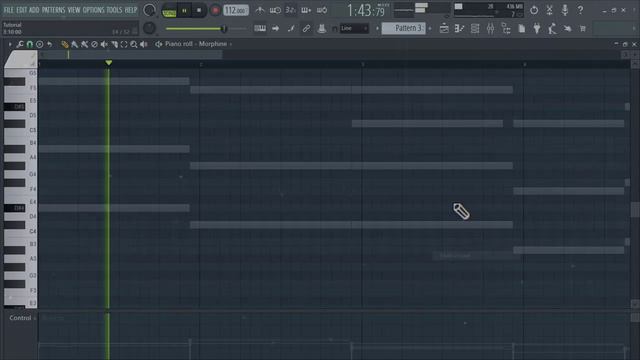Pause playback with the pause button

[184, 11]
